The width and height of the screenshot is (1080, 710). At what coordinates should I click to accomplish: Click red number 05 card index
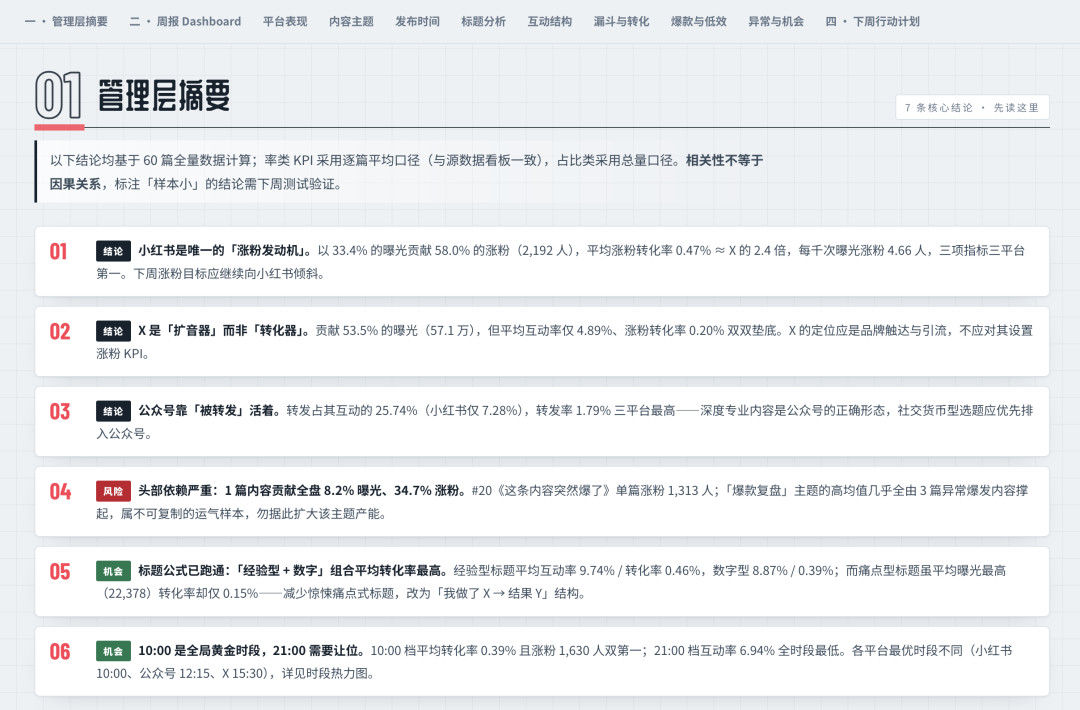tap(60, 571)
